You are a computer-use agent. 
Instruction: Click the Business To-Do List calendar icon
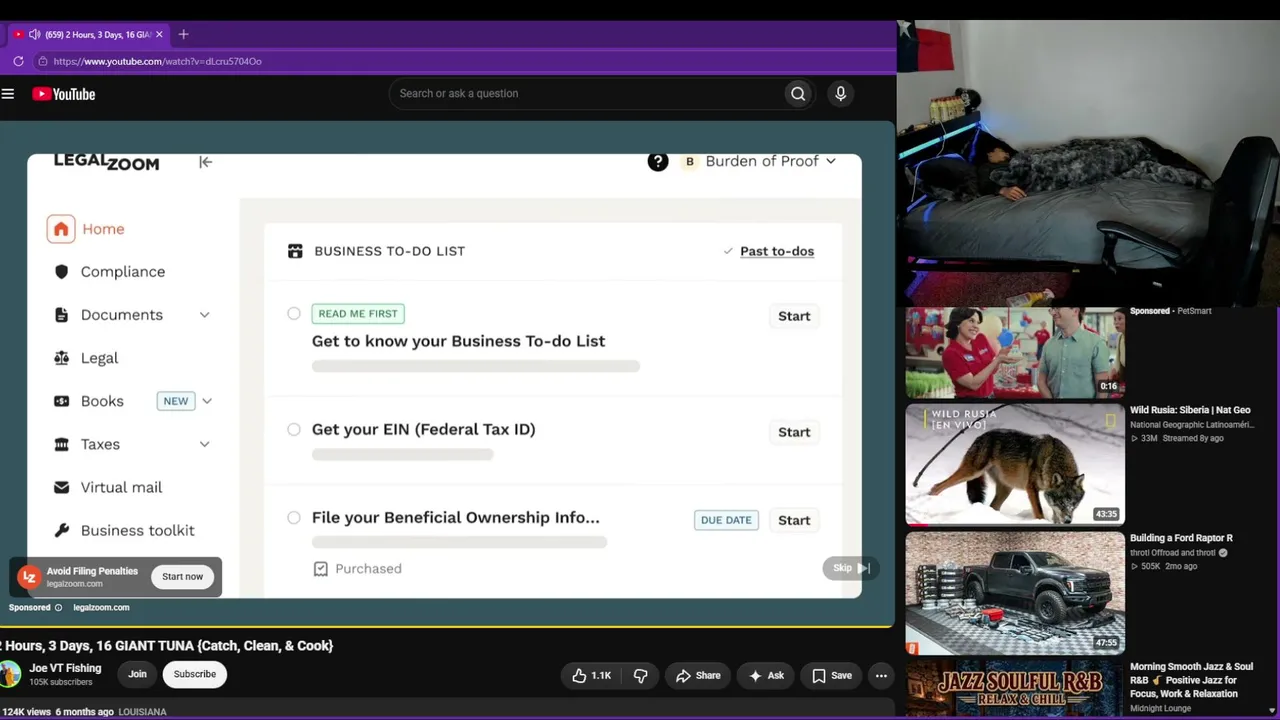point(295,251)
